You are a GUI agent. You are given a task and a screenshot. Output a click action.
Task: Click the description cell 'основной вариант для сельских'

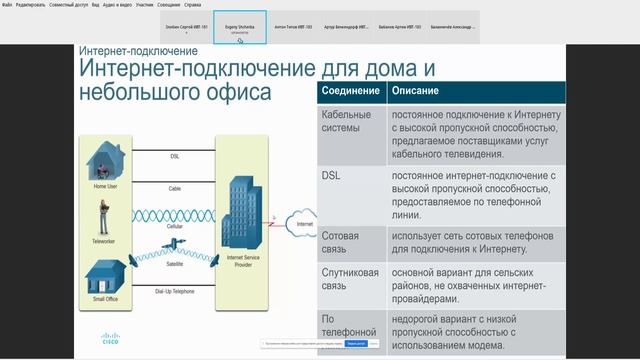click(x=476, y=286)
